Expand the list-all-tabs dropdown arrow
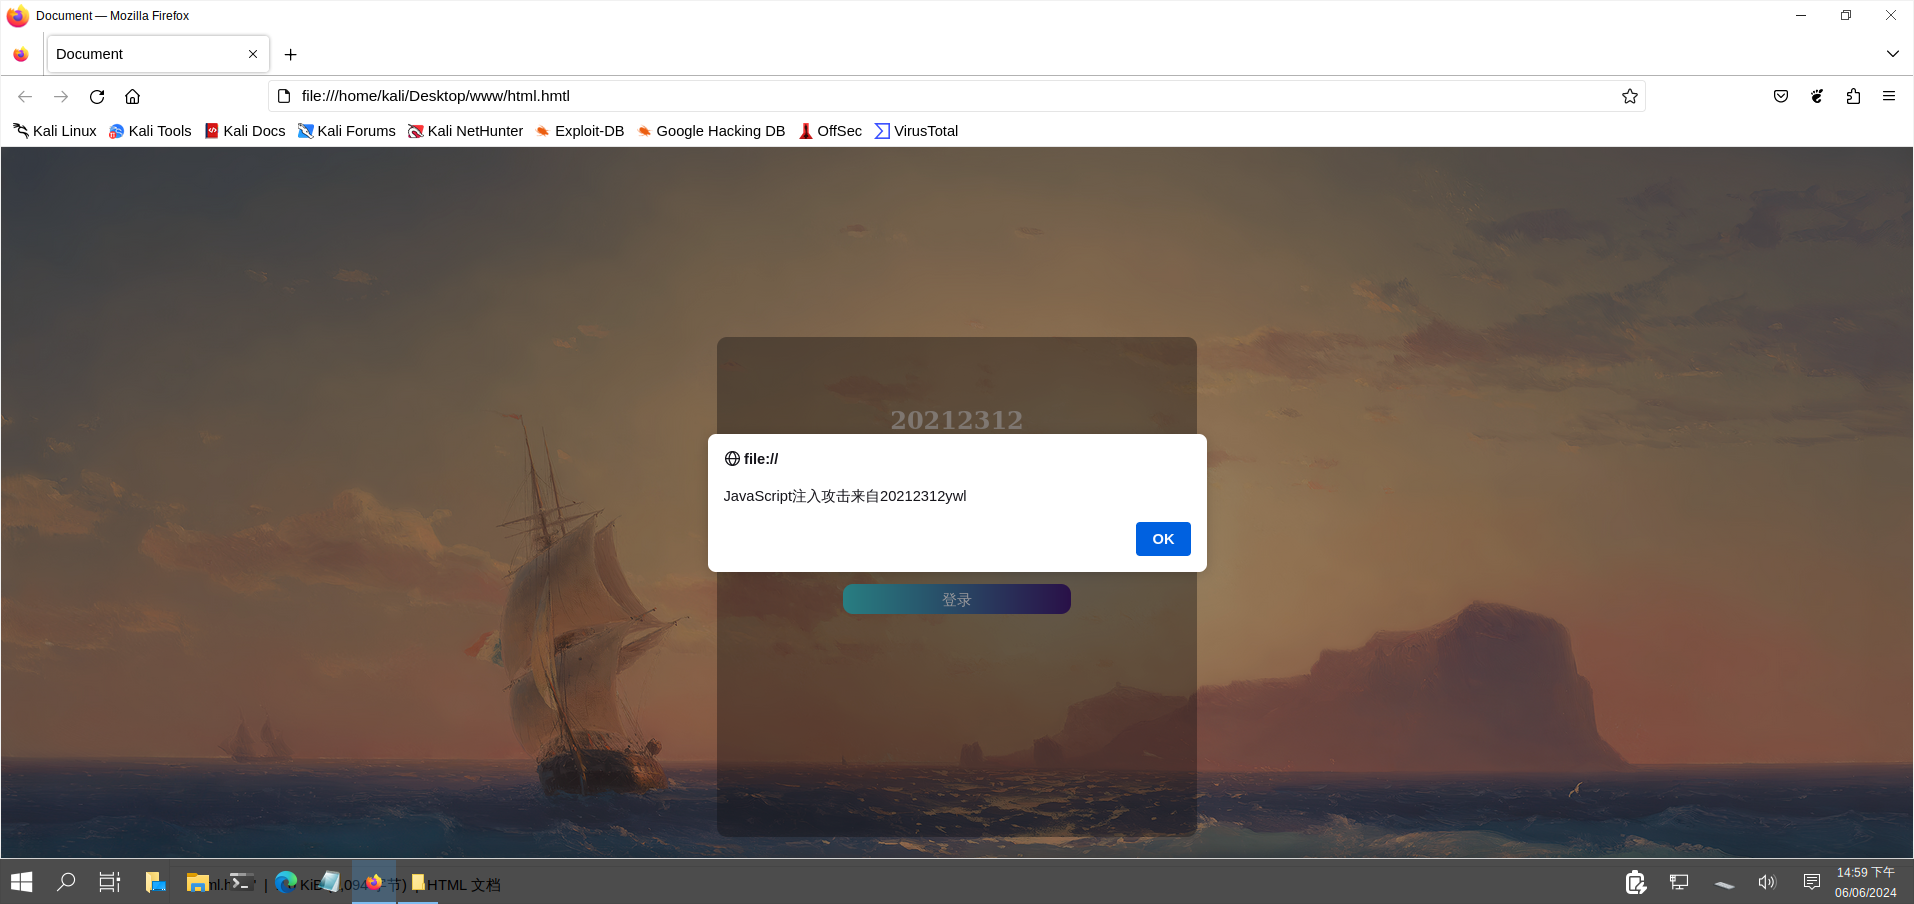Screen dimensions: 1914x904 tap(1893, 54)
